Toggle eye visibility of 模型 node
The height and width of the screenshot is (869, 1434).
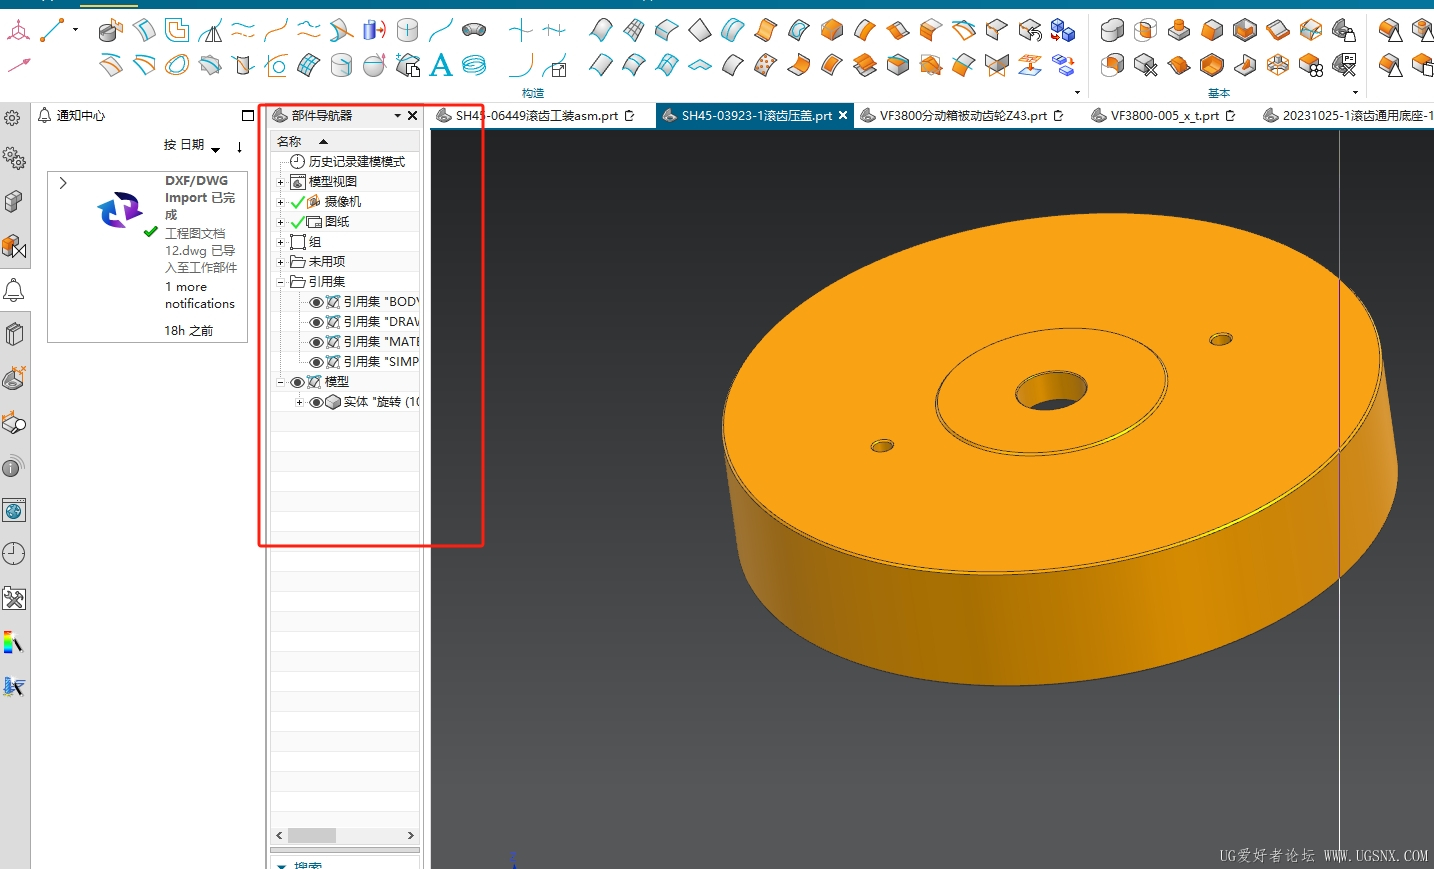point(297,382)
